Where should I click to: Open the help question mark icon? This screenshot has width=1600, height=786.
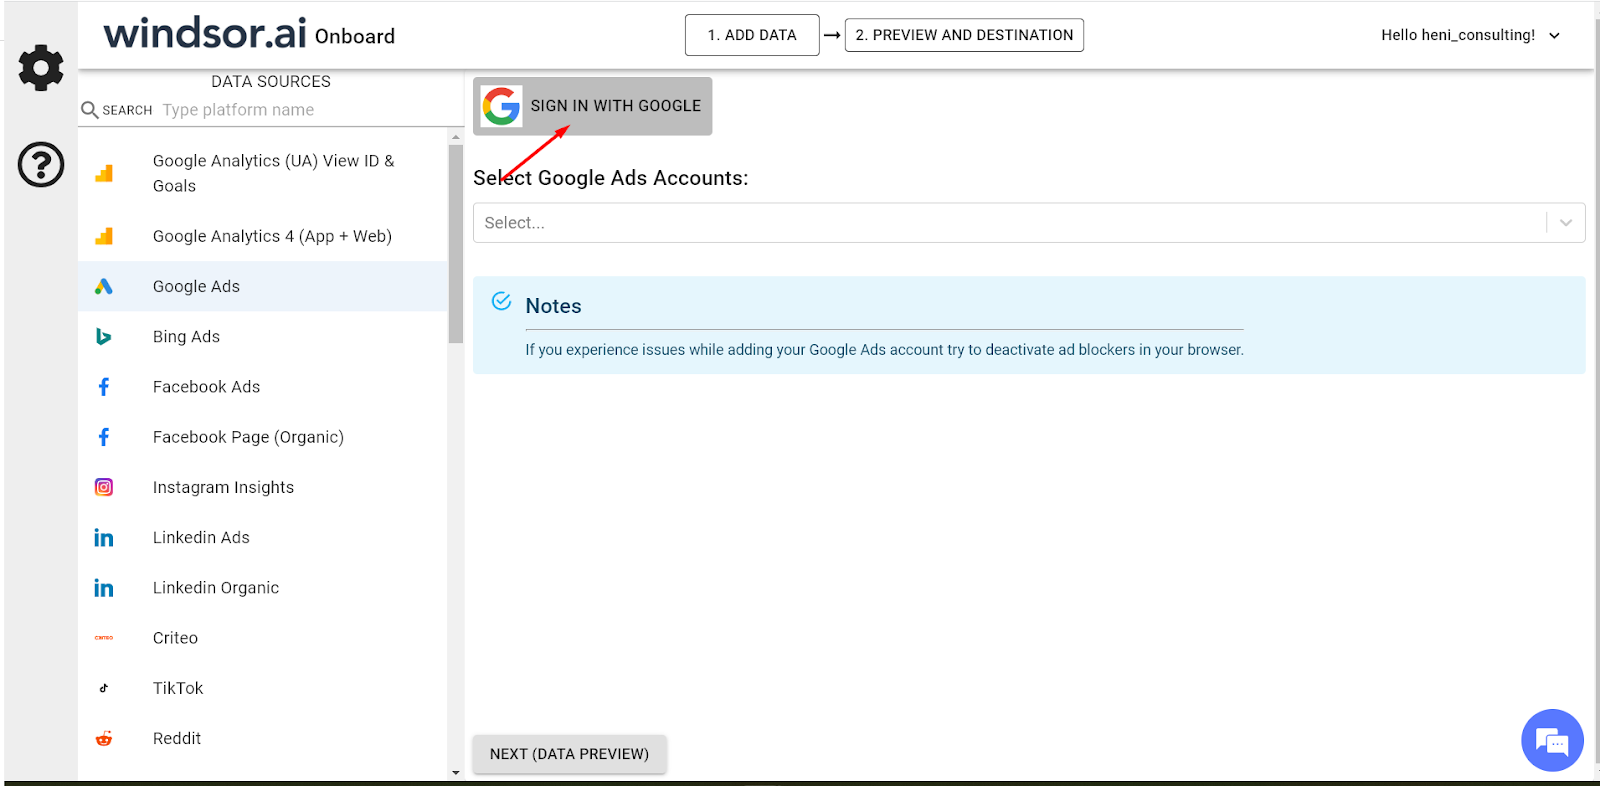coord(41,165)
